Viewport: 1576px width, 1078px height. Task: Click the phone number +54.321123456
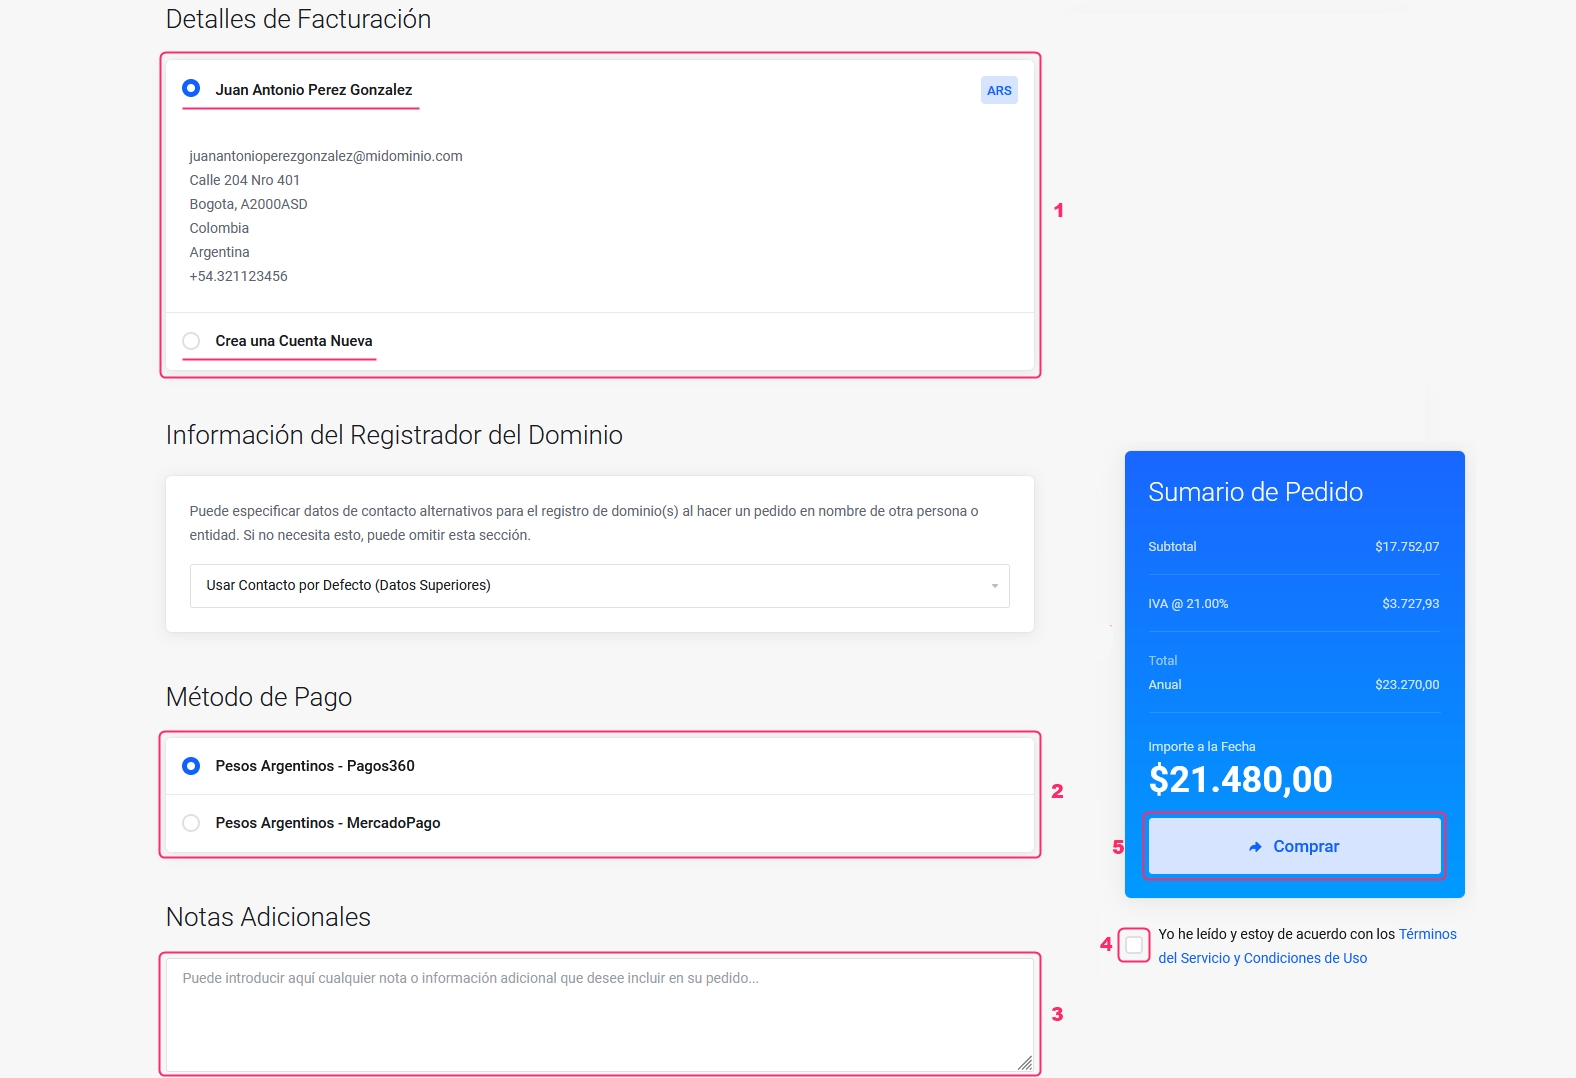coord(238,276)
